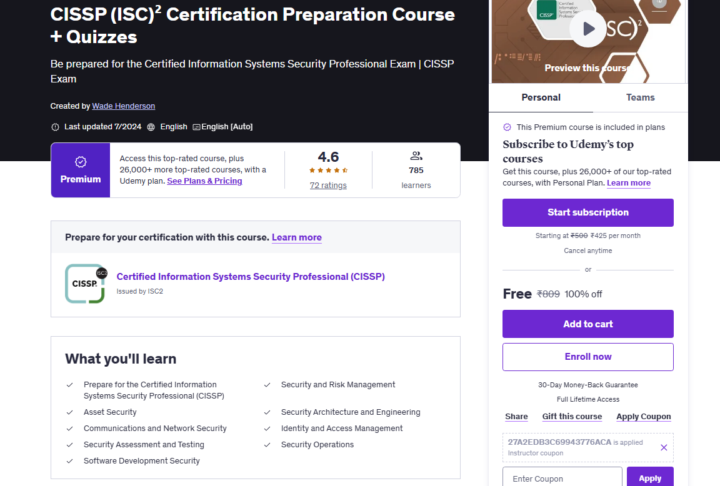Click 'Security Architecture and Engineering' item
The height and width of the screenshot is (486, 720).
350,413
